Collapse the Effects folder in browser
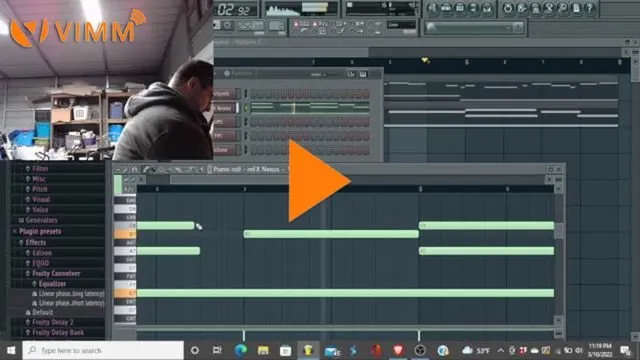The image size is (640, 360). click(x=32, y=242)
